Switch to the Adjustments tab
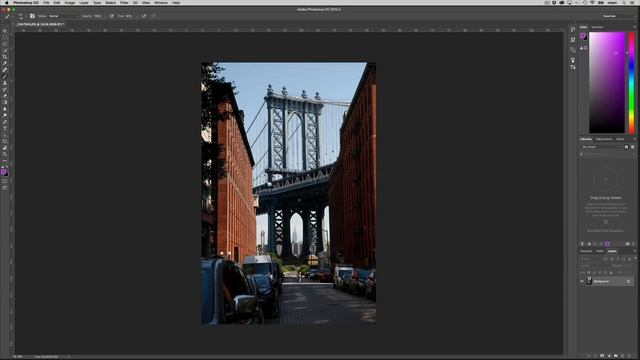 pos(604,139)
